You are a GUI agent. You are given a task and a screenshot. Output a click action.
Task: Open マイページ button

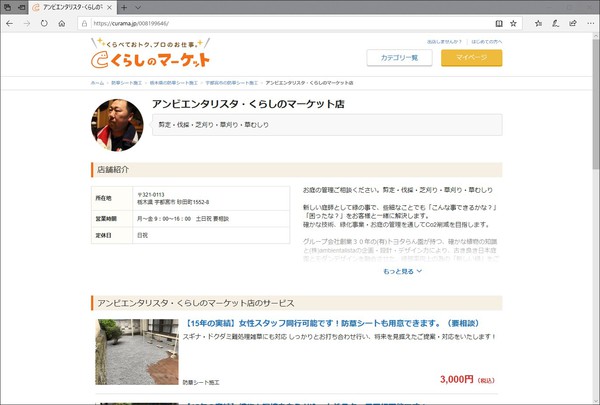tap(471, 58)
